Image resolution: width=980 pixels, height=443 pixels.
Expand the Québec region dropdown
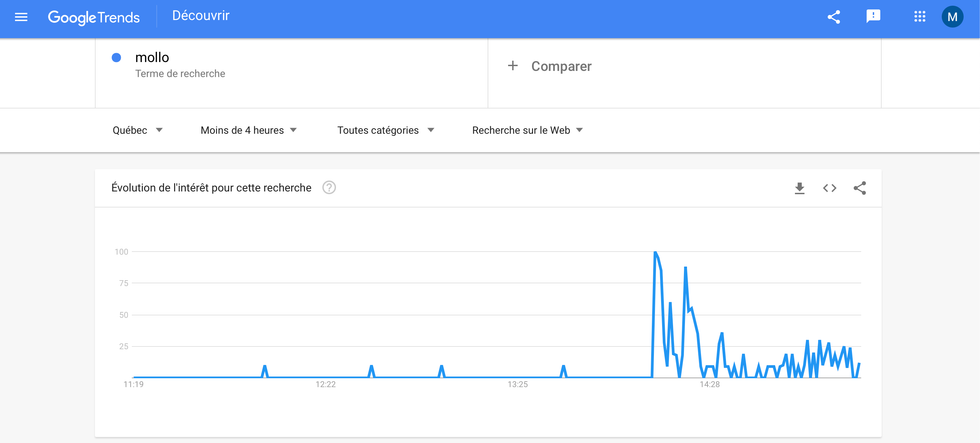pyautogui.click(x=137, y=130)
